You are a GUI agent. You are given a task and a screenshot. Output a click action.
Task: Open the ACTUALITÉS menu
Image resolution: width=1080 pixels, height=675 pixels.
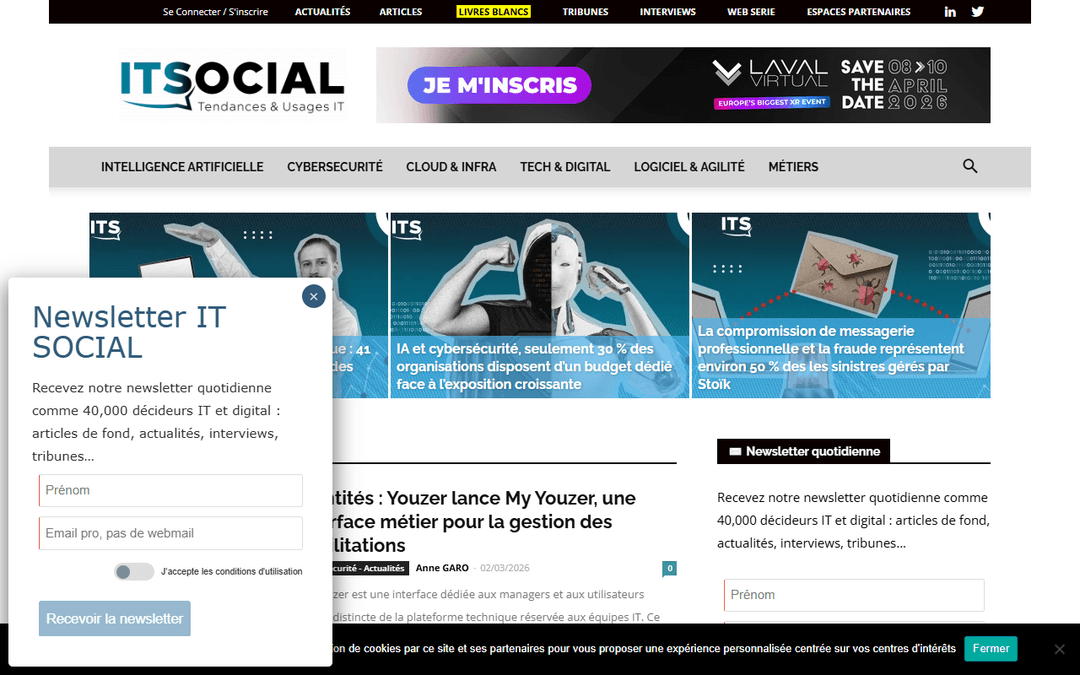322,12
